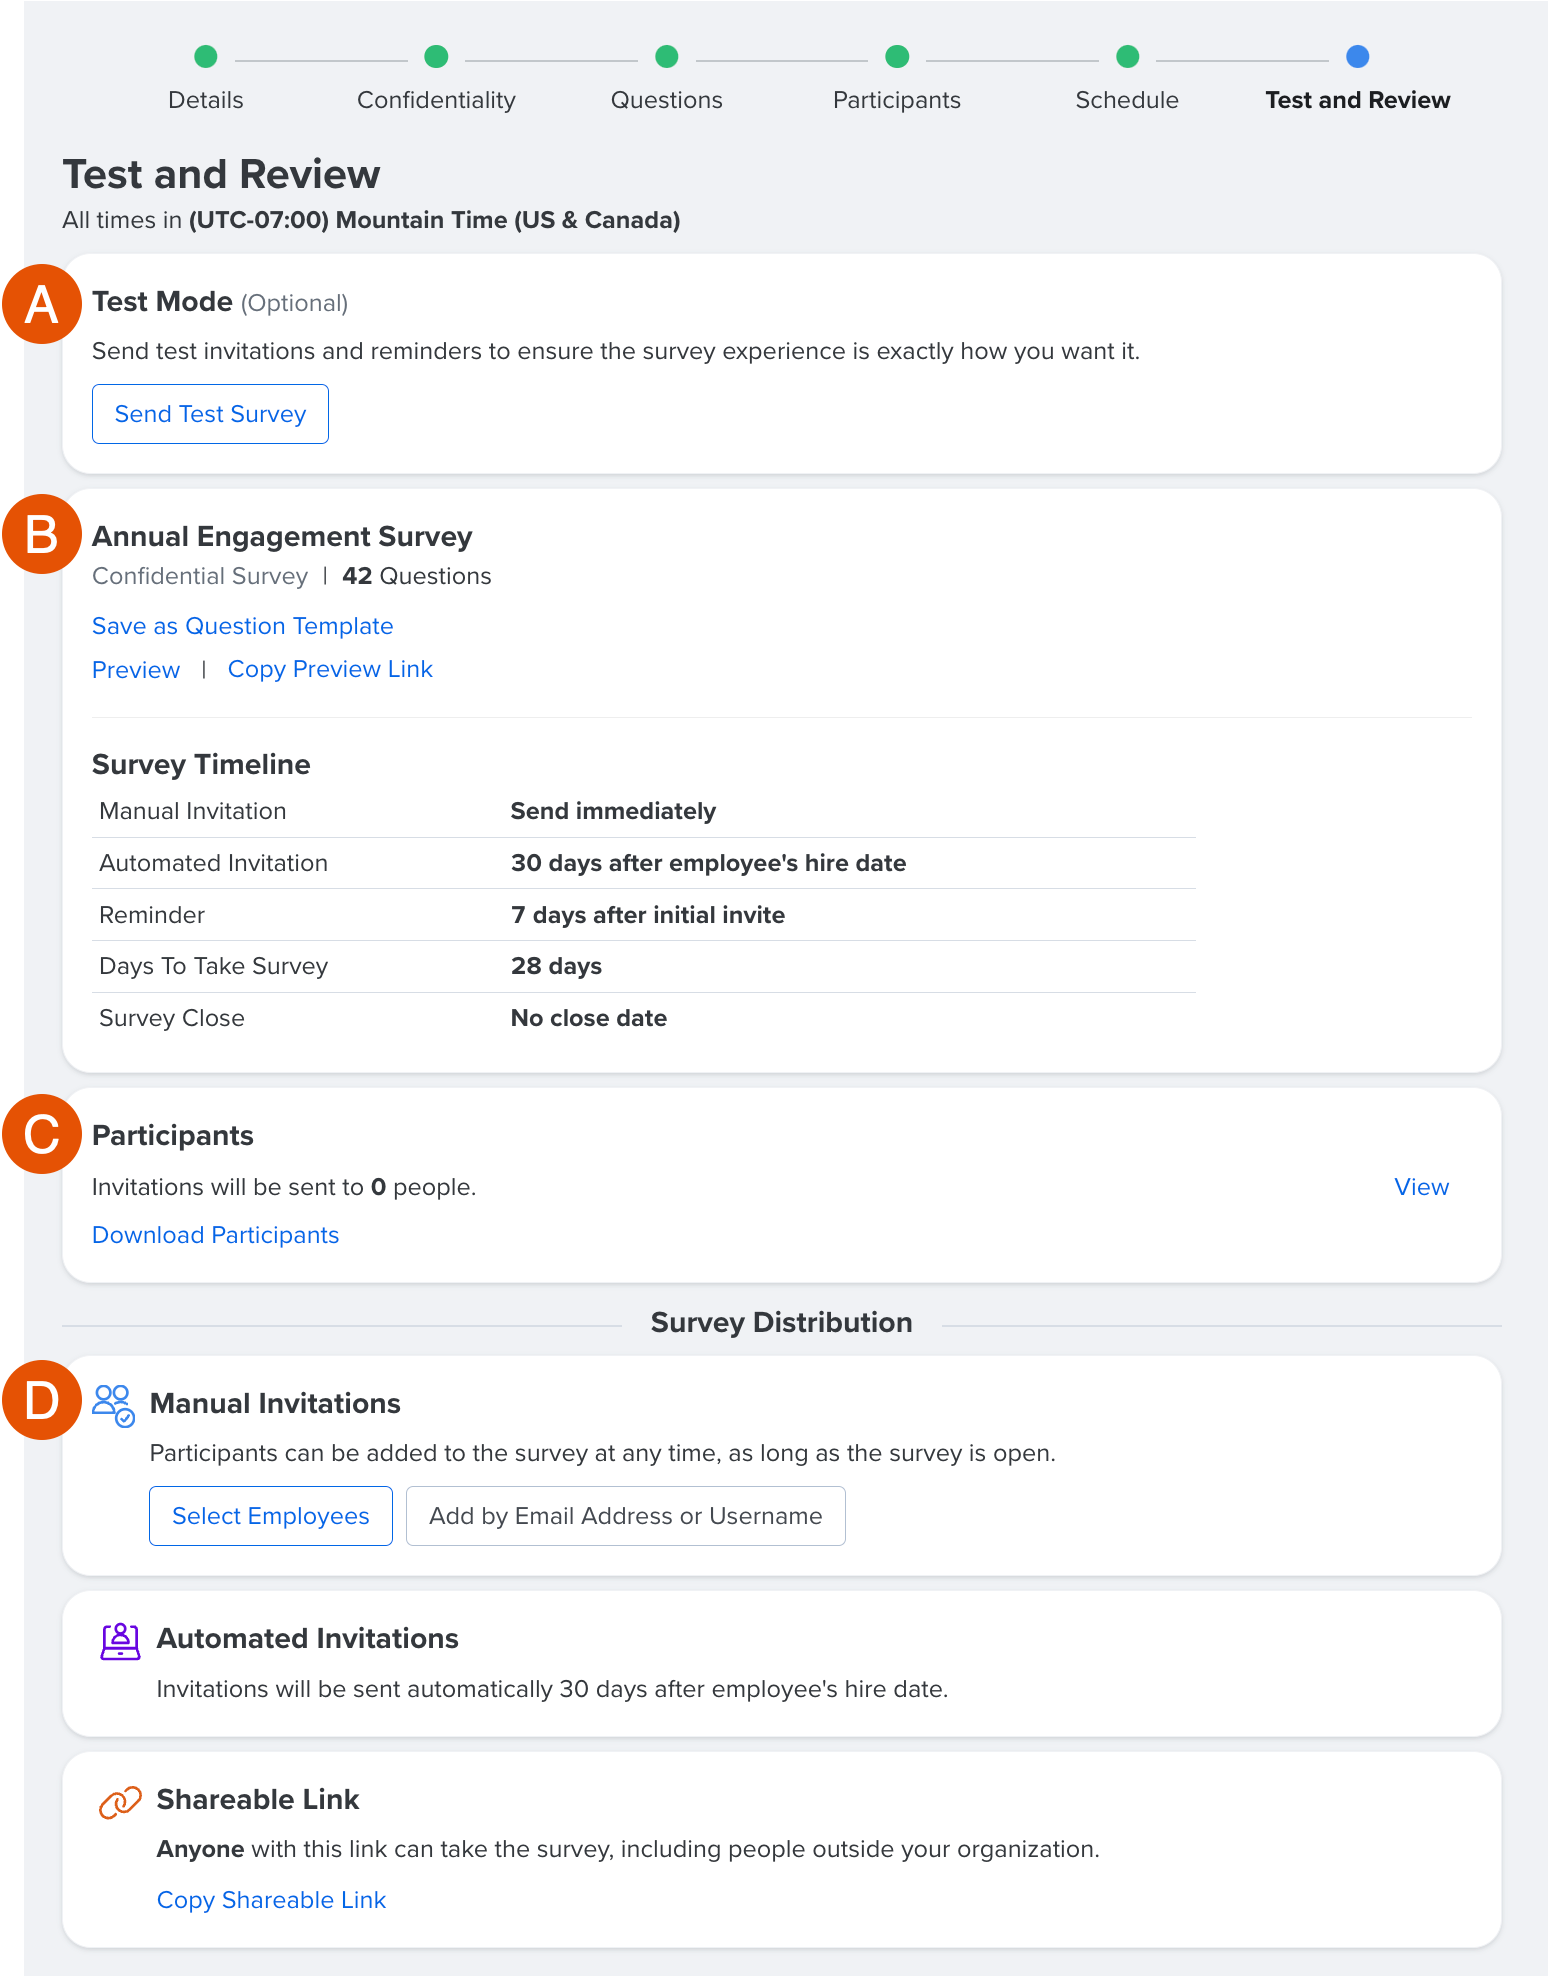Click Download Participants link

click(x=216, y=1235)
